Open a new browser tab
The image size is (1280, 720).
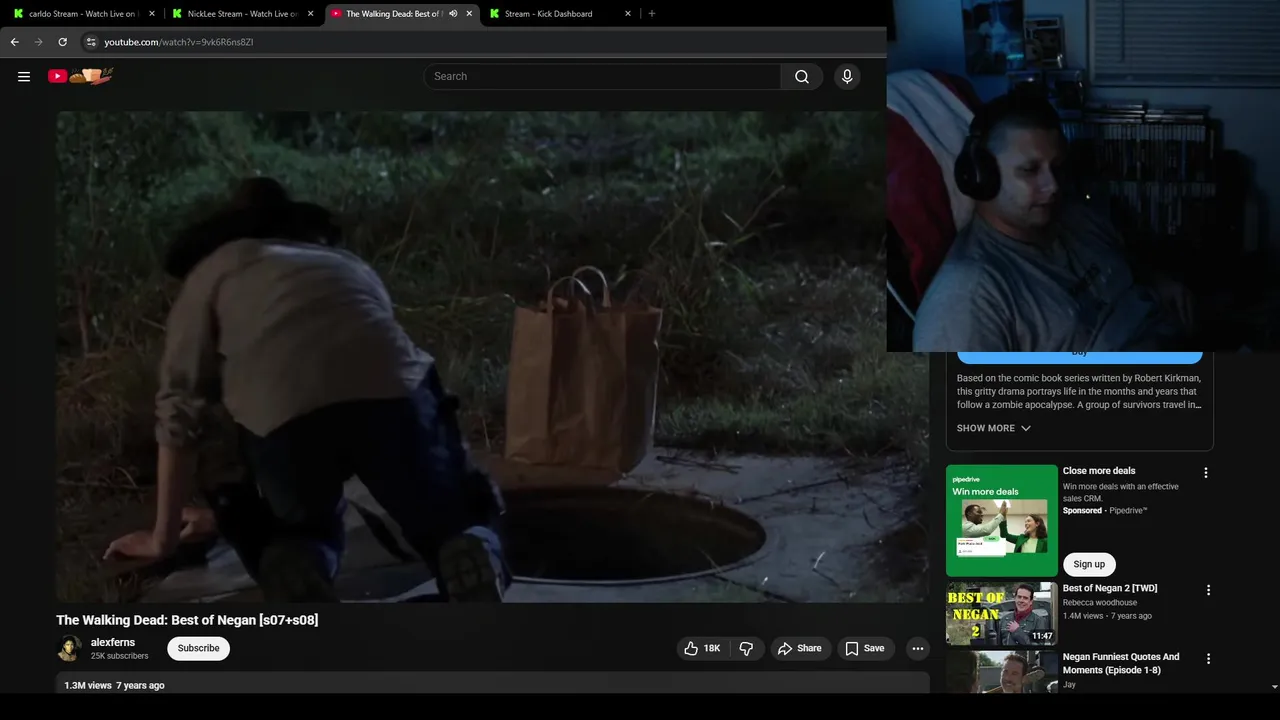point(652,14)
